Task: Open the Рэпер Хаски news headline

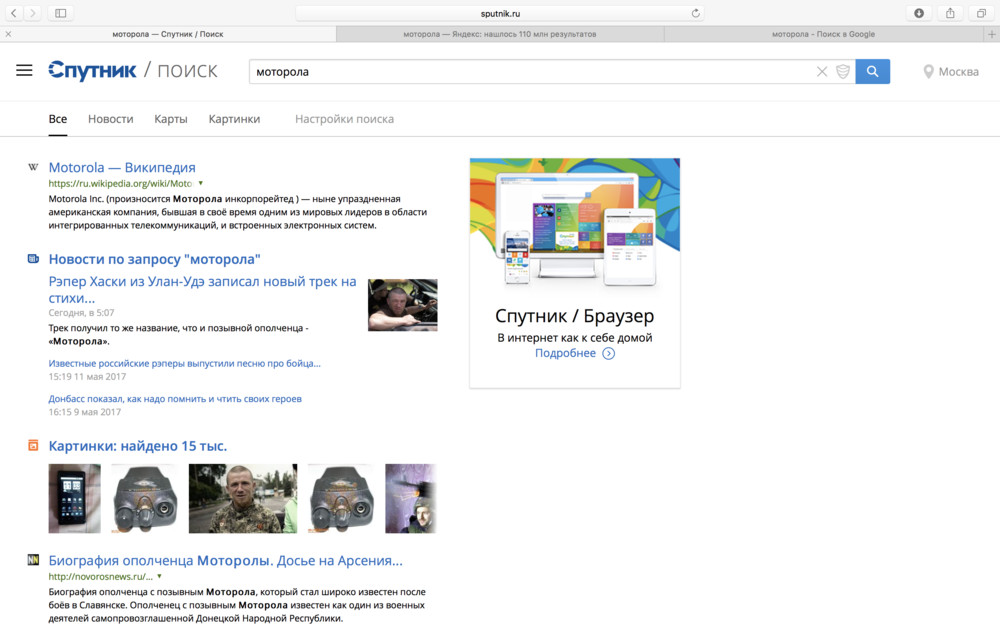Action: click(203, 290)
